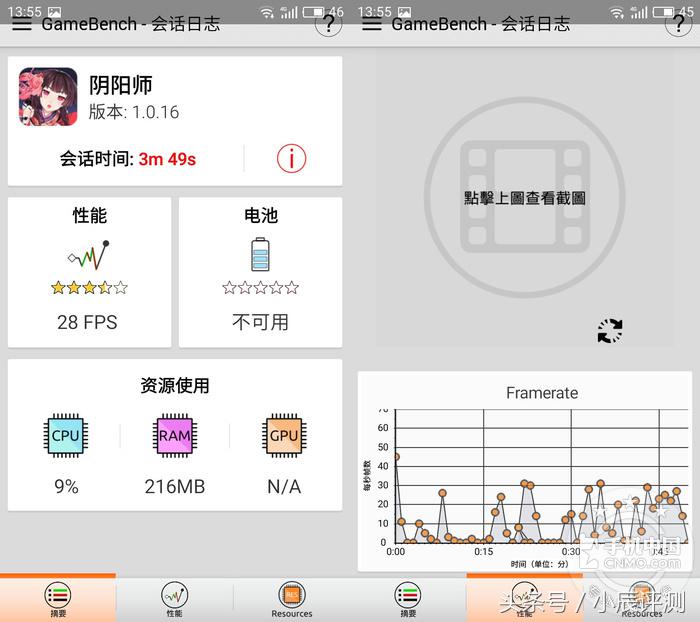This screenshot has height=622, width=700.
Task: Tap session time 3m 49s
Action: [167, 159]
